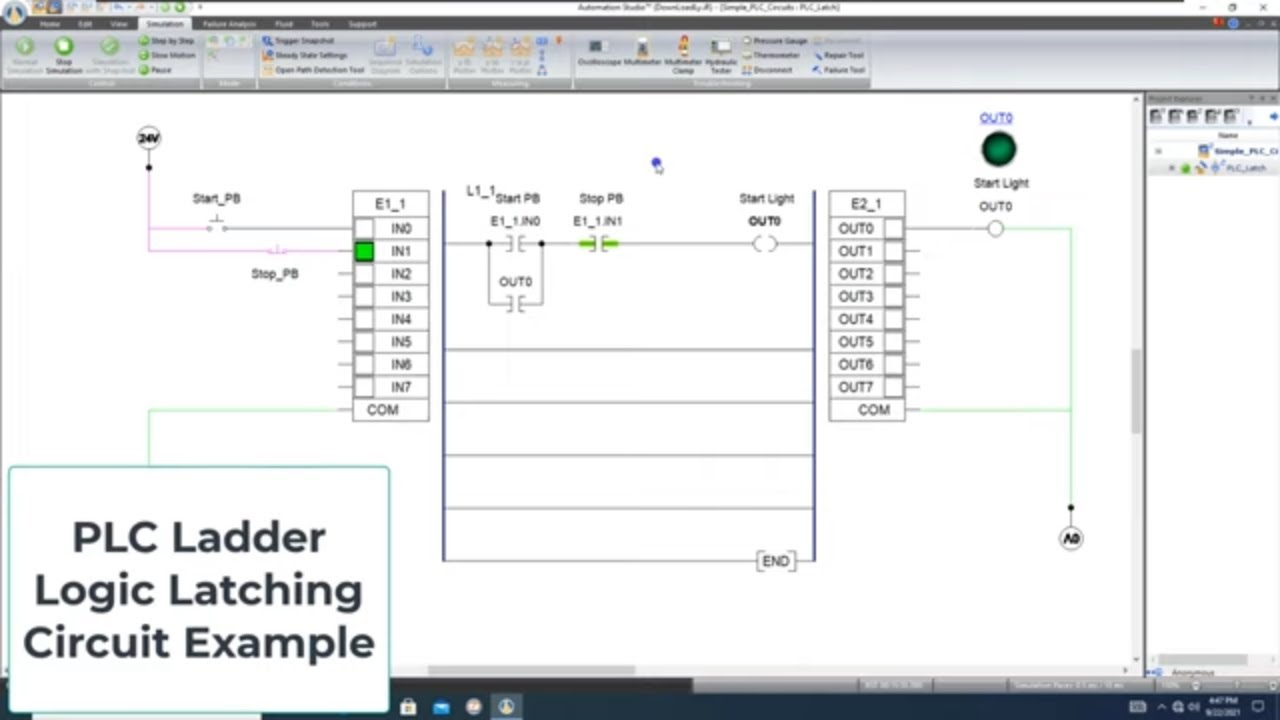Viewport: 1280px width, 720px height.
Task: Select the Oscilloscope instrument
Action: click(598, 52)
